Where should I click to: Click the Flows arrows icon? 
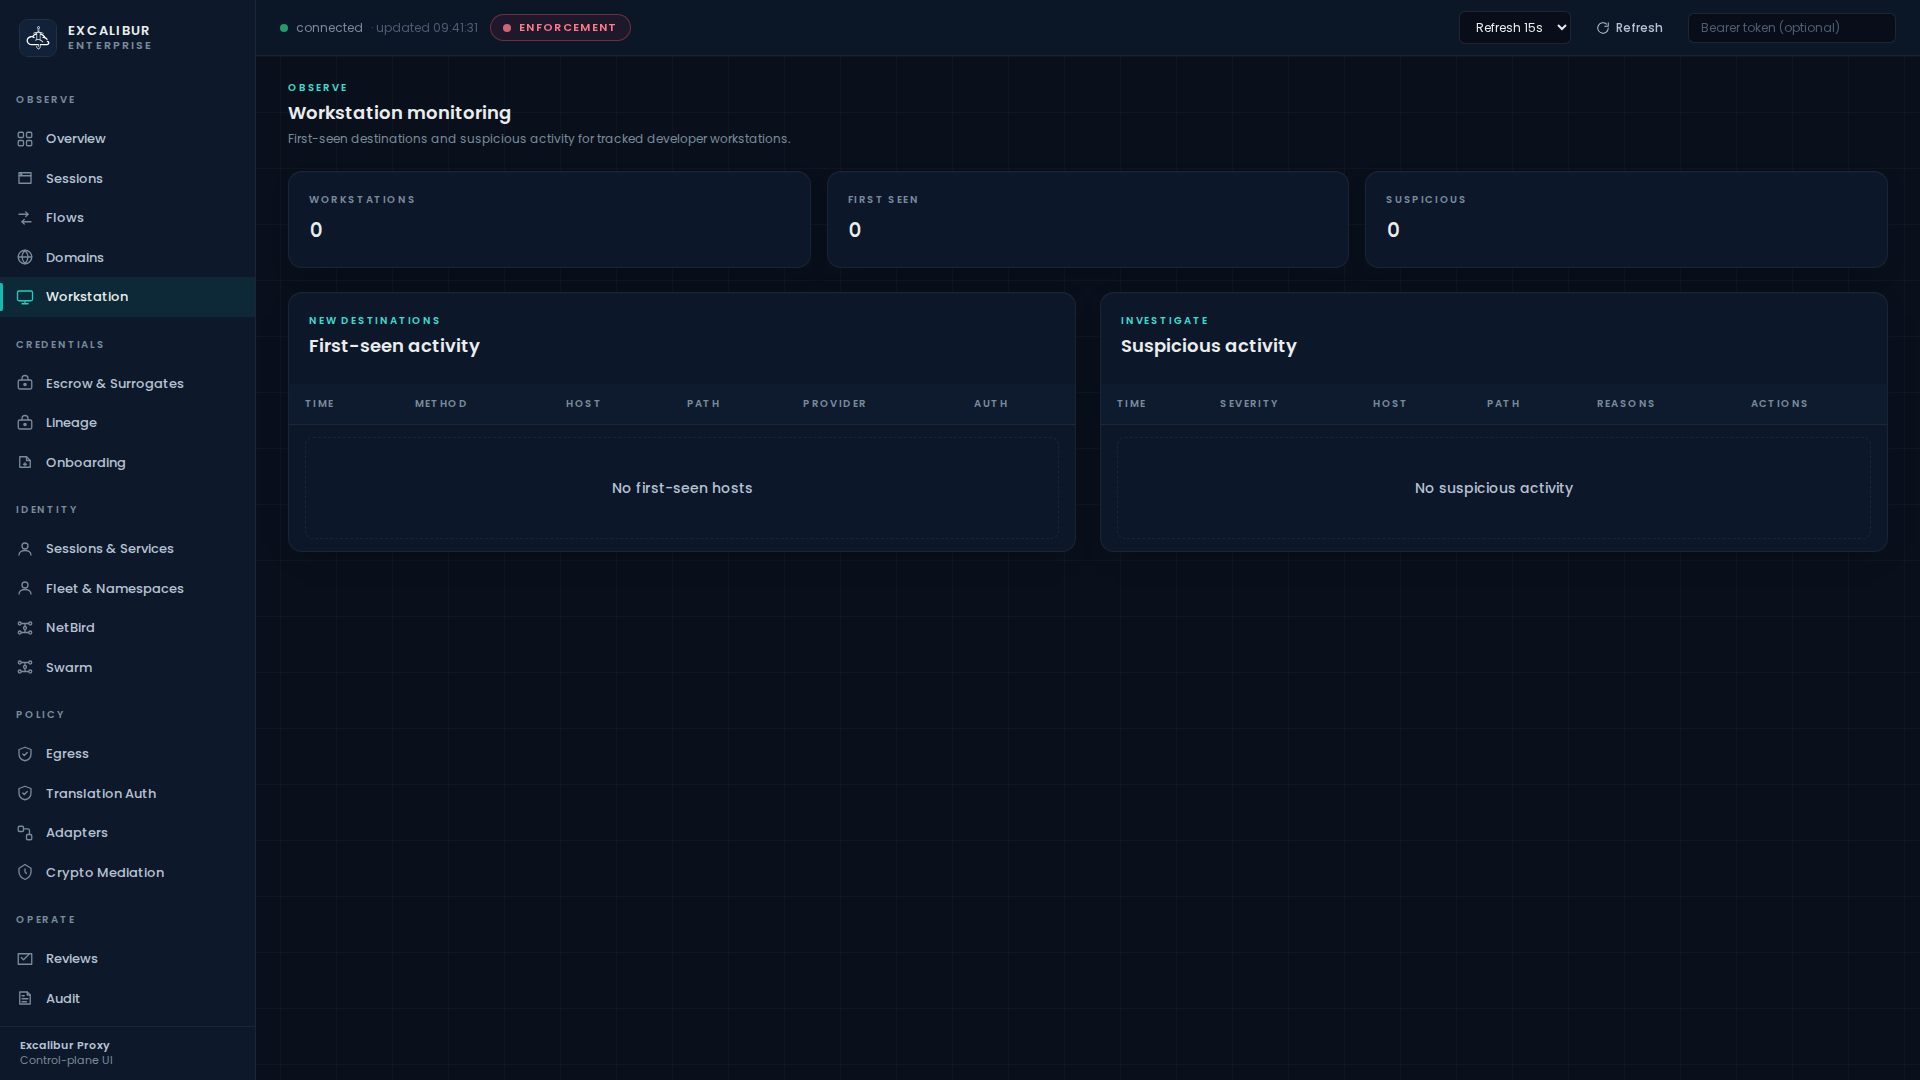point(25,218)
